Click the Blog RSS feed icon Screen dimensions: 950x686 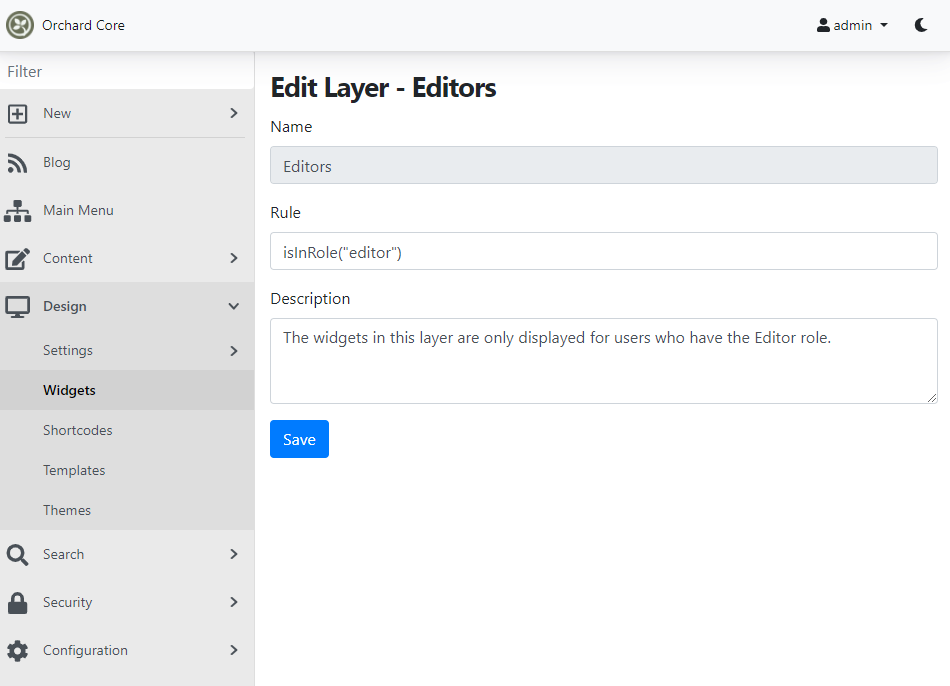(x=18, y=162)
